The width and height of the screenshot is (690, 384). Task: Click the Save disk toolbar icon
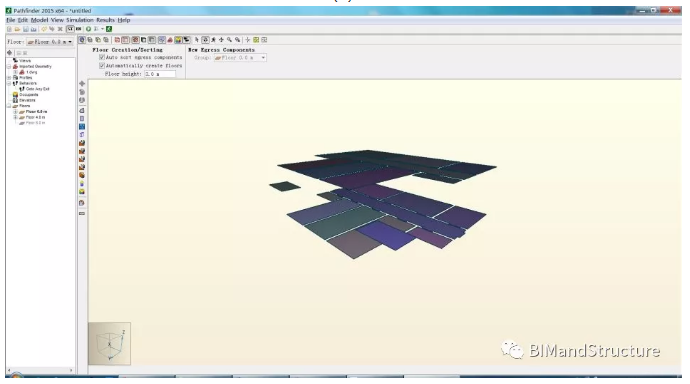click(26, 29)
